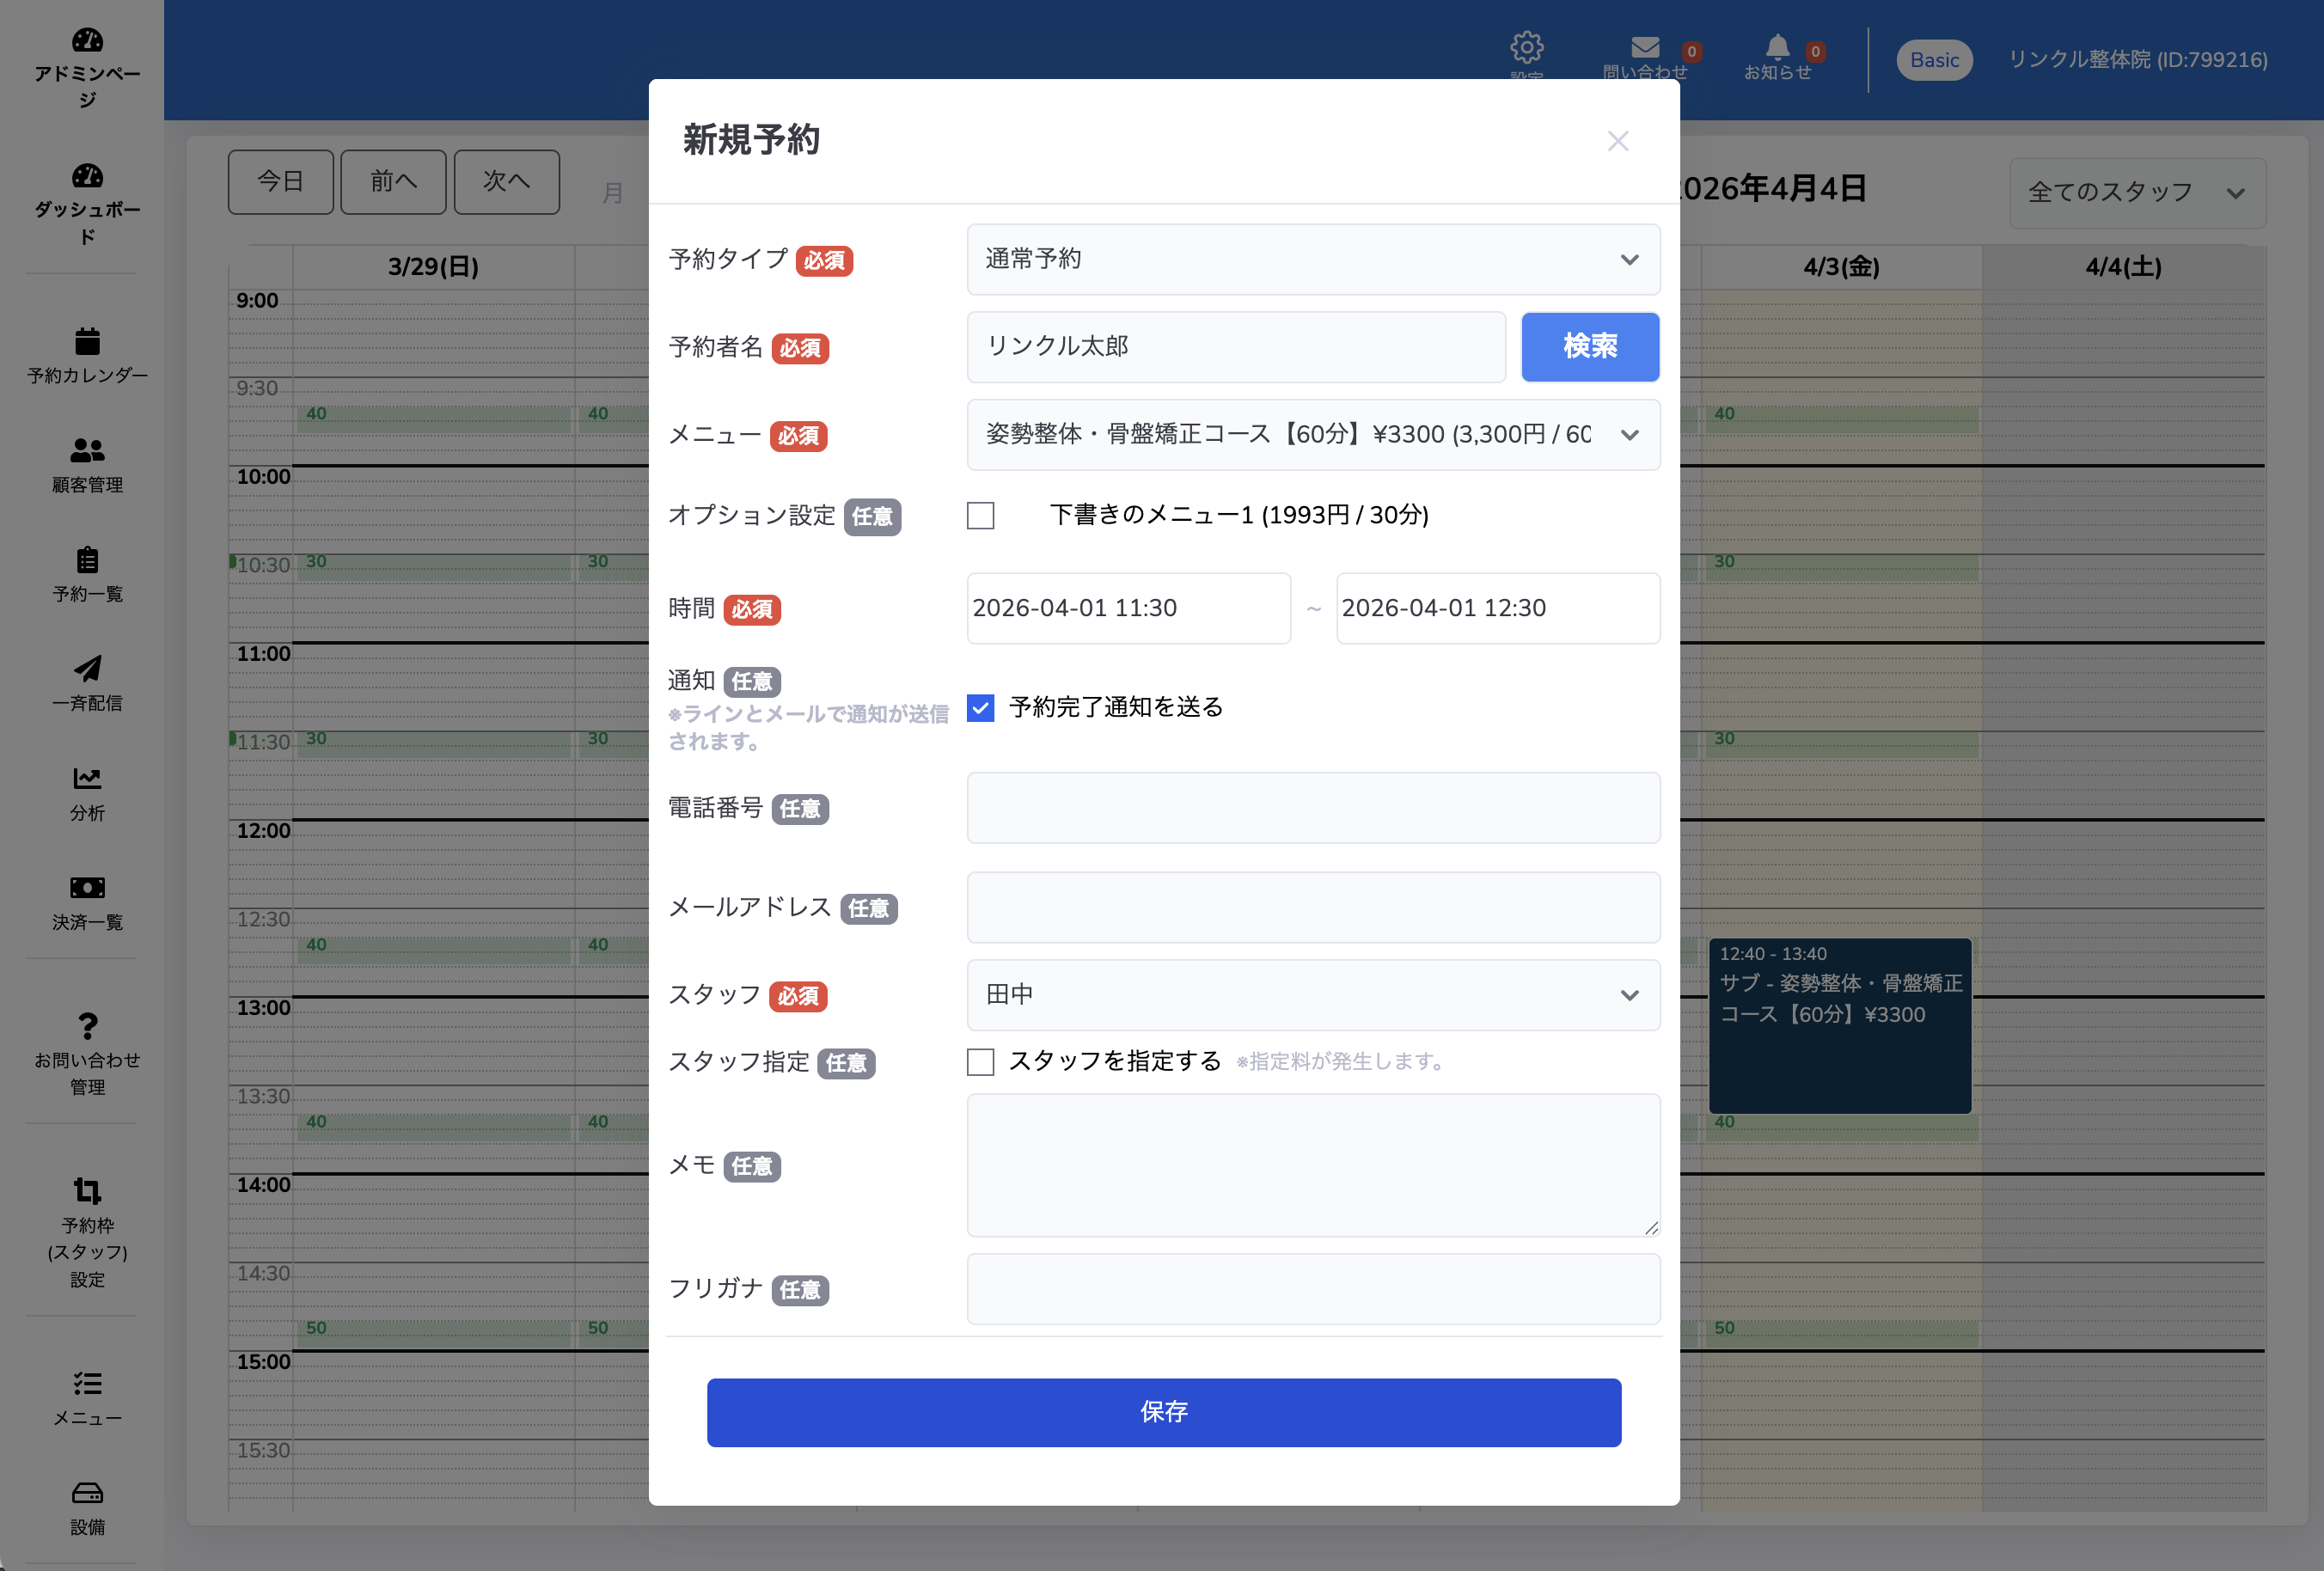Check スタッフを指定する option
Screen dimensions: 2324x1571
click(981, 1062)
